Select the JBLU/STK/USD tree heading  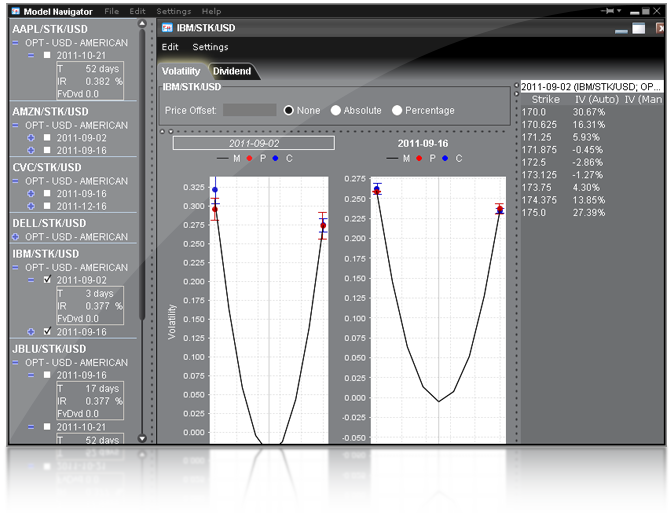[49, 349]
